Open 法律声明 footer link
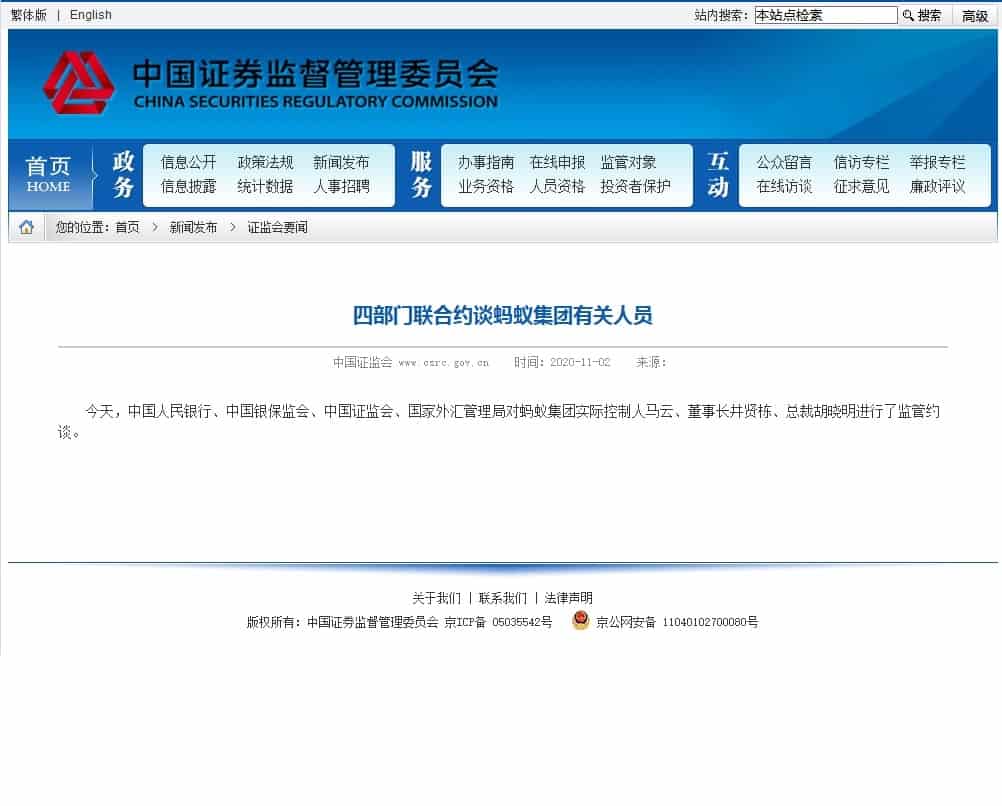The height and width of the screenshot is (806, 1002). click(568, 598)
